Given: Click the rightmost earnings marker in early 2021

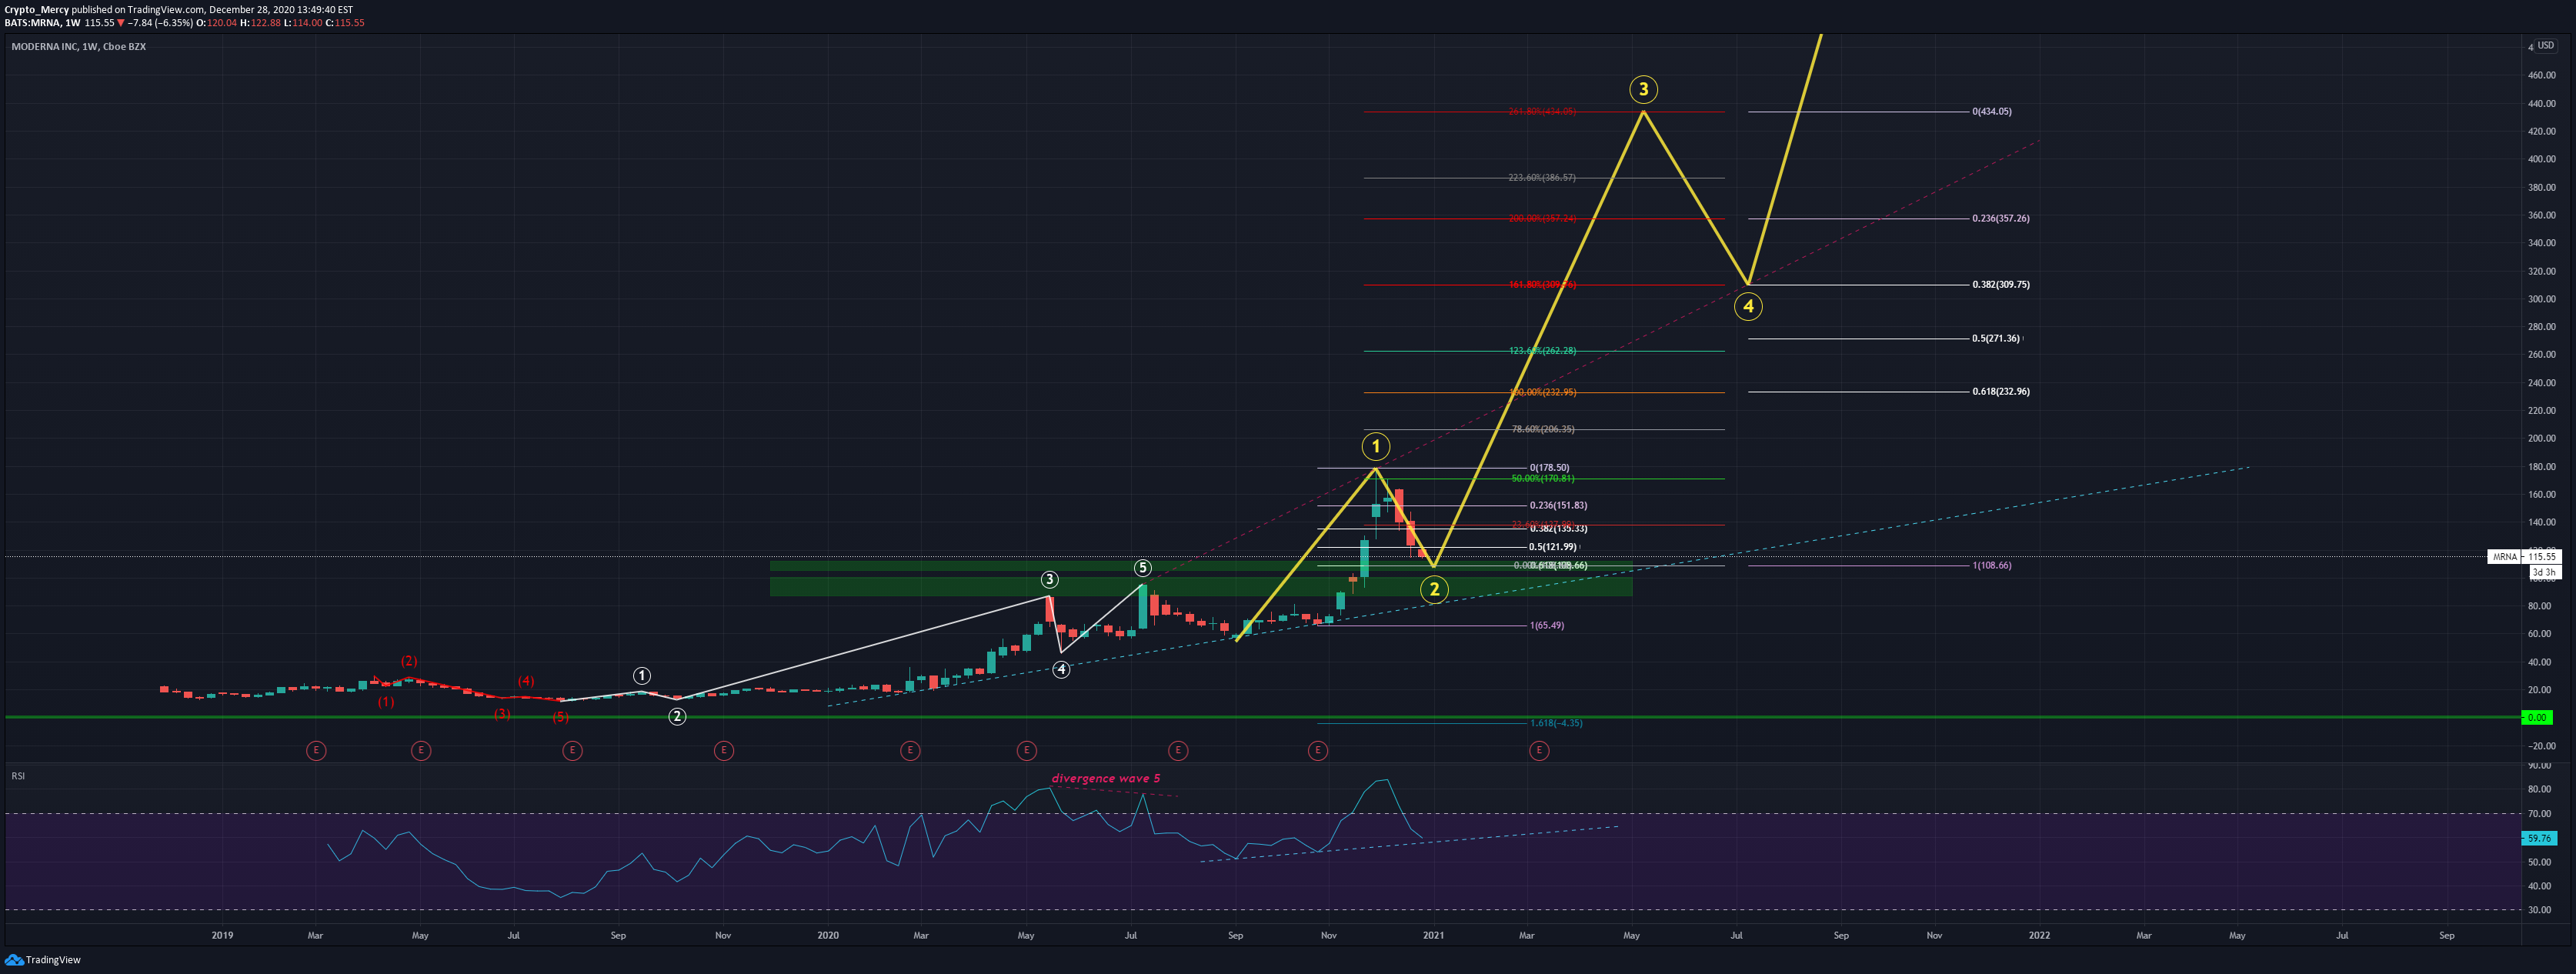Looking at the screenshot, I should pos(1539,750).
